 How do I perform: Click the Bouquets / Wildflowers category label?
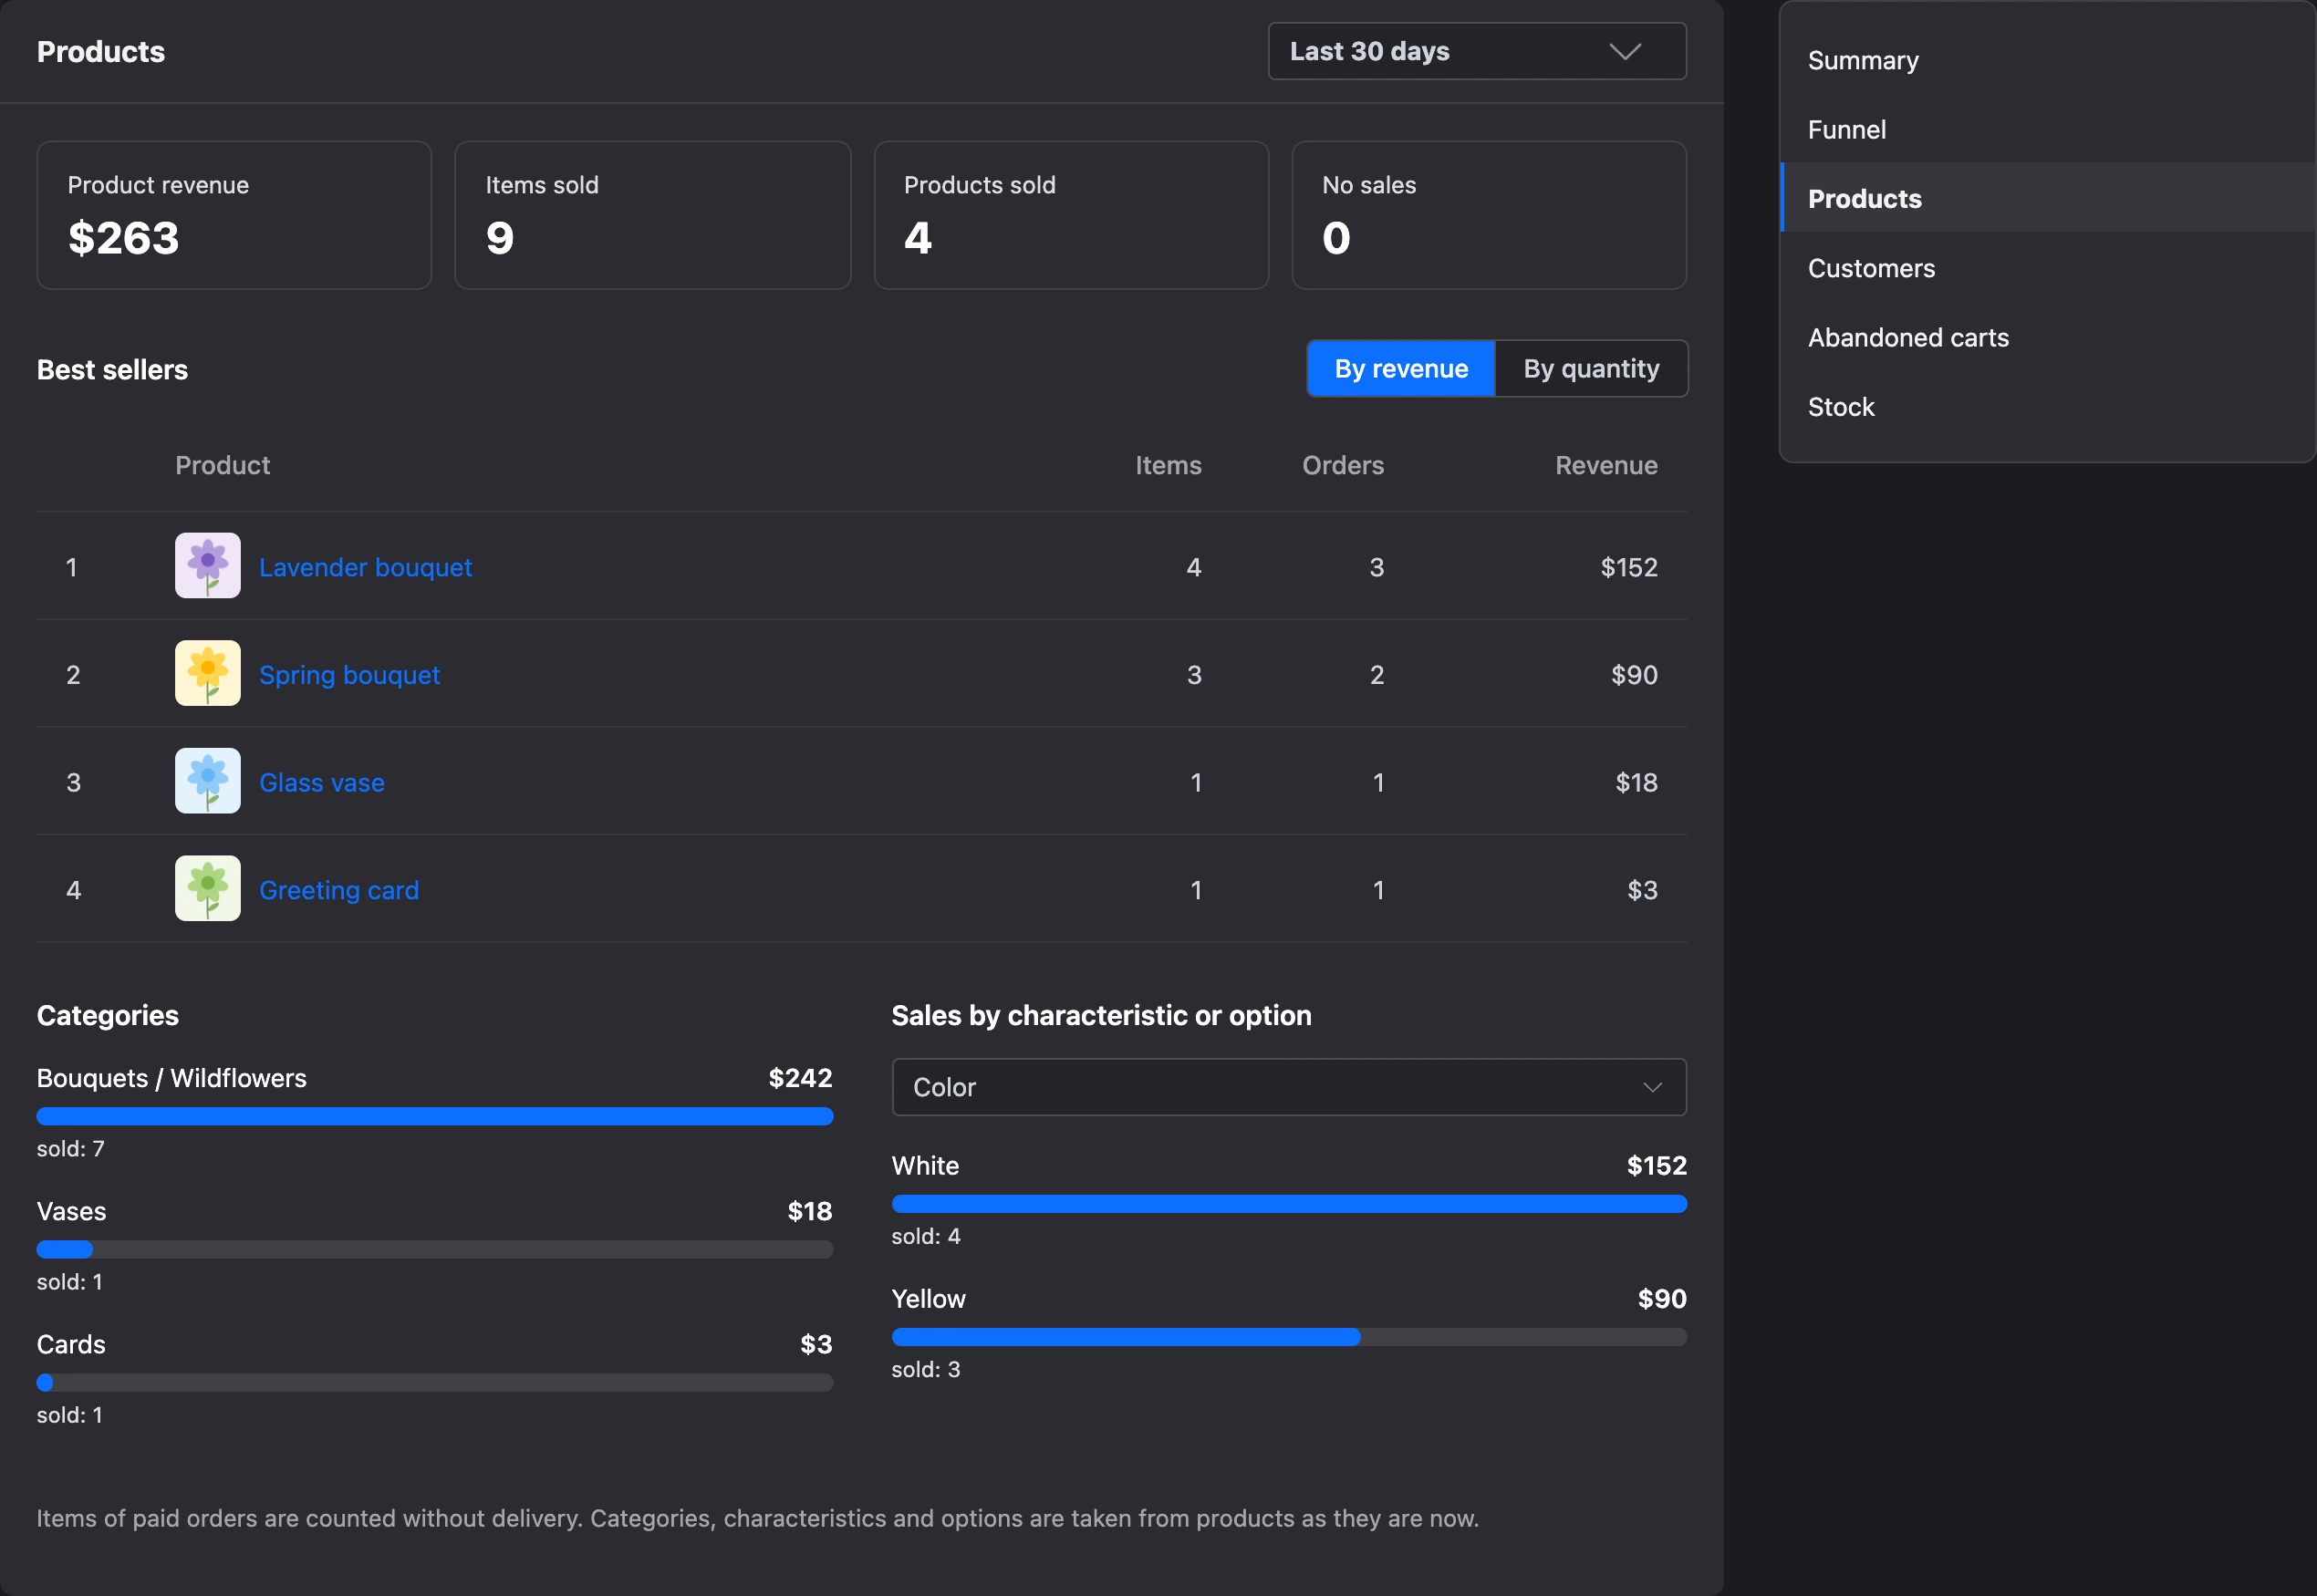[172, 1078]
